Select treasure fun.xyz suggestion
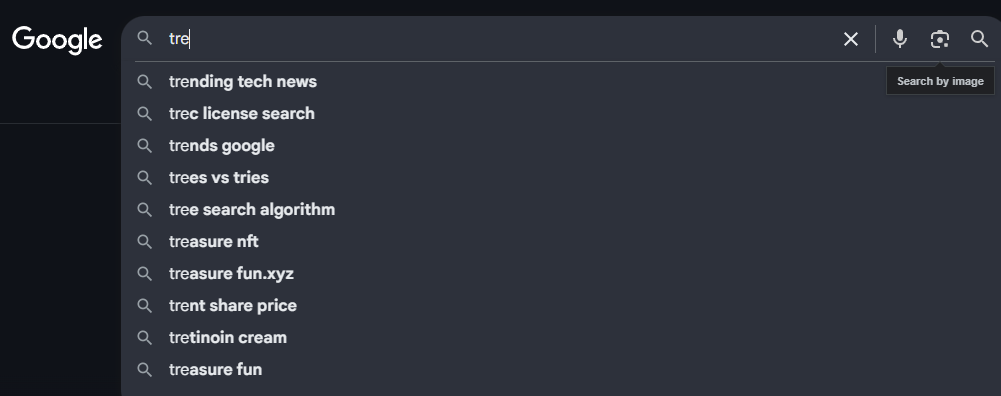 (231, 273)
